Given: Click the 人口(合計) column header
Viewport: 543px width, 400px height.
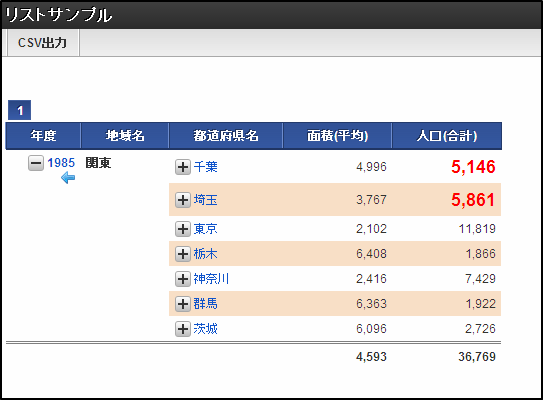Looking at the screenshot, I should click(x=447, y=135).
